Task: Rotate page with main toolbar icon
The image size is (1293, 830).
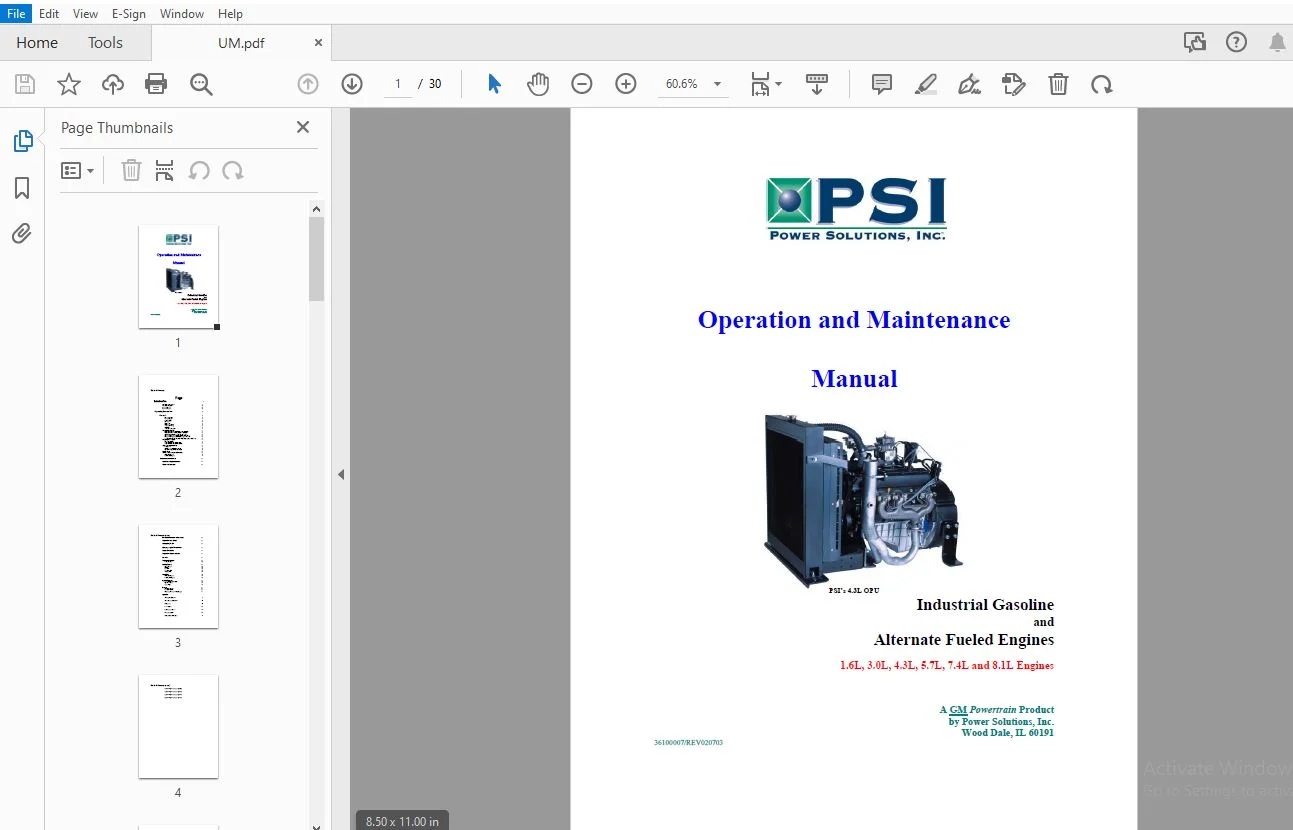Action: click(1102, 85)
